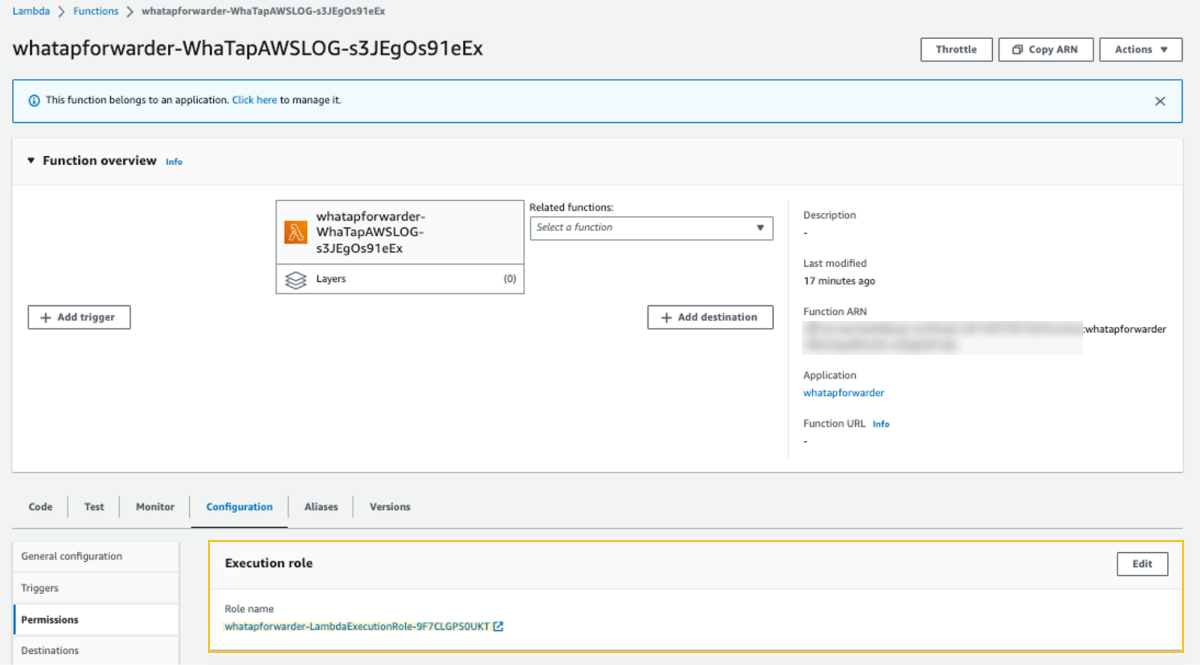Select the Configuration tab
Screen dimensions: 1200x665
[239, 507]
